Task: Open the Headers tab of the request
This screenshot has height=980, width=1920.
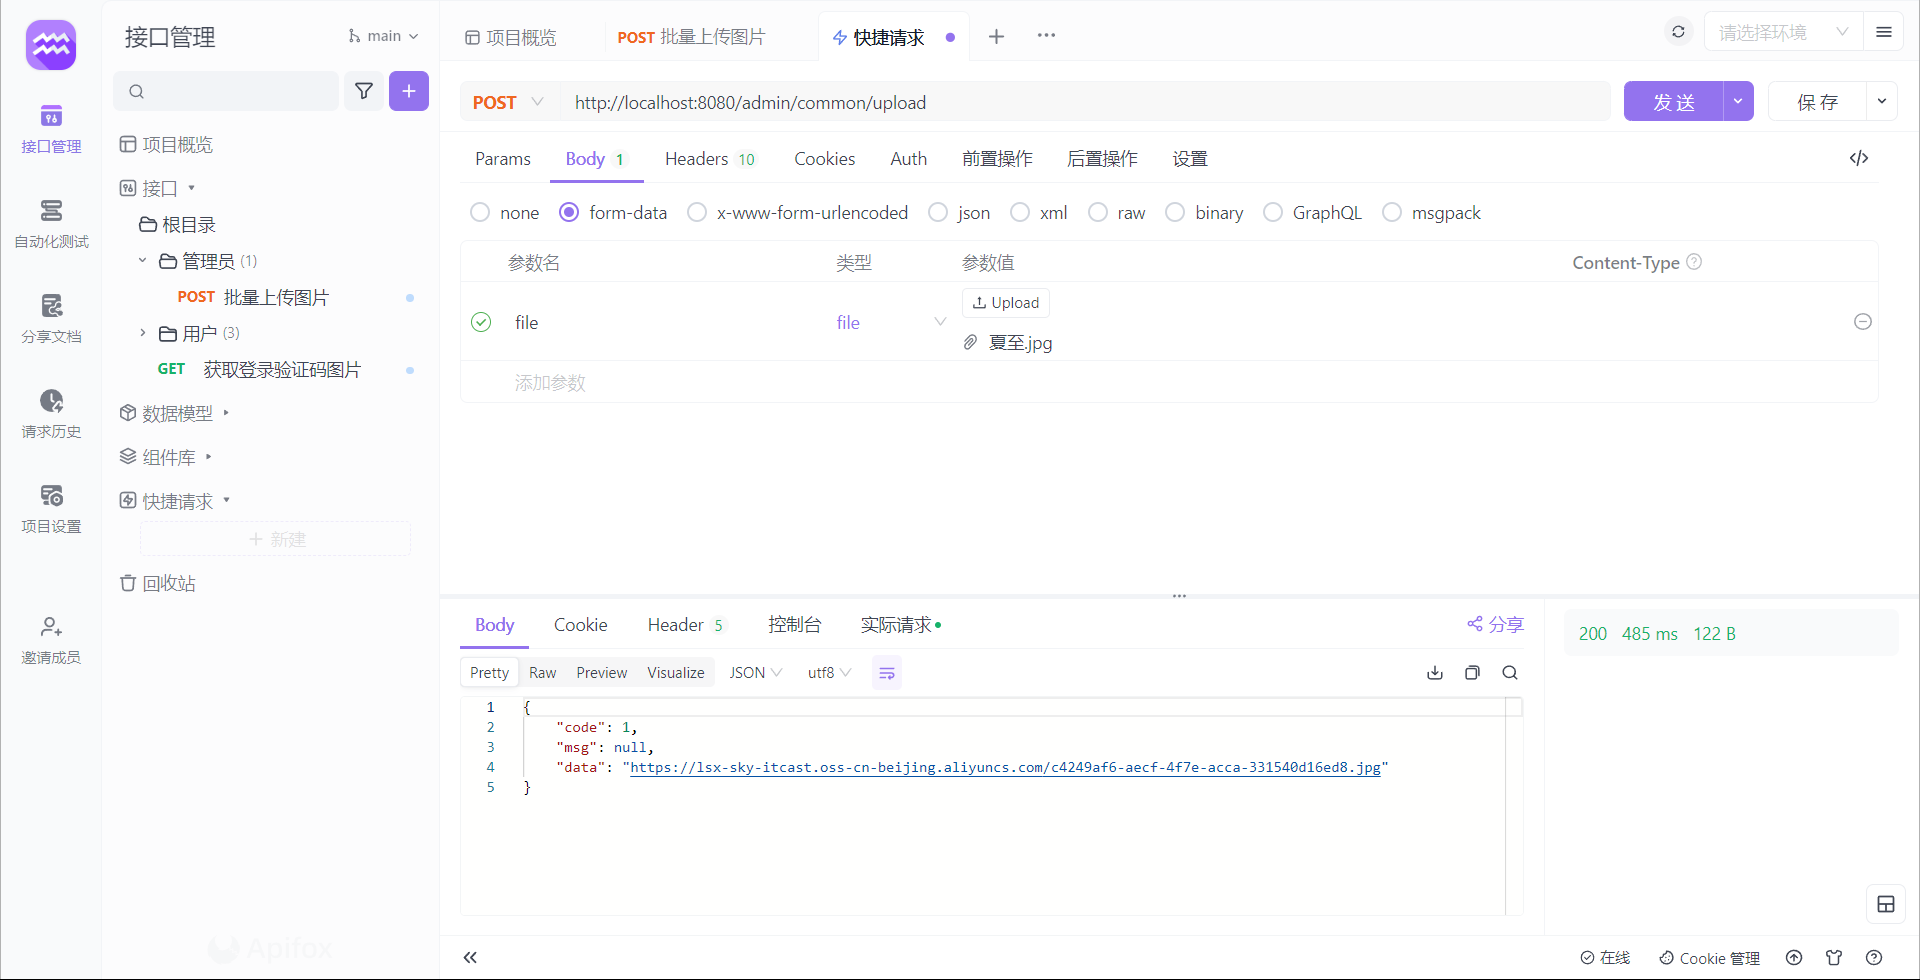Action: [x=697, y=158]
